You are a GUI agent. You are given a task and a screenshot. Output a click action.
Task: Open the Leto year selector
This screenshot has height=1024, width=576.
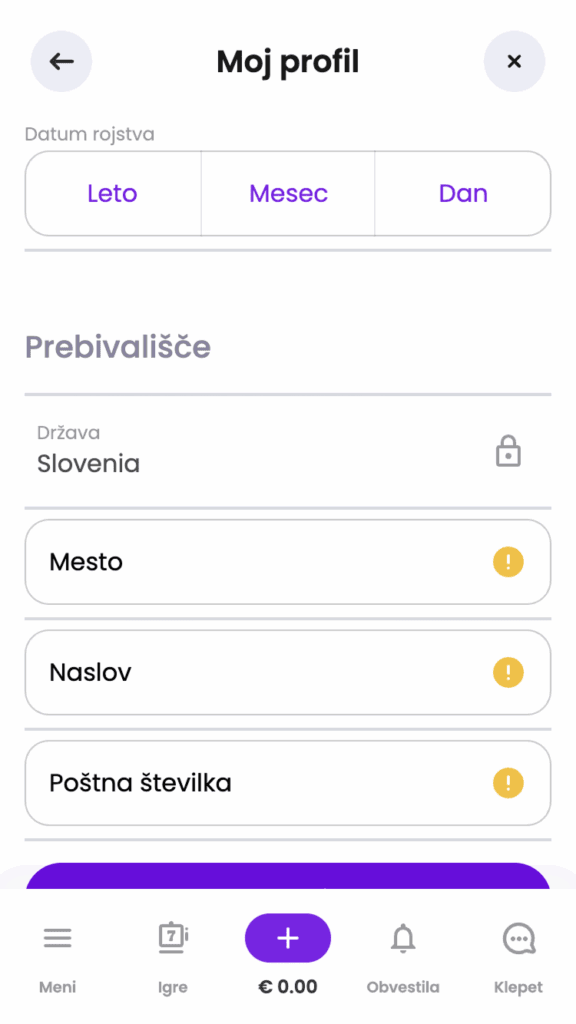click(x=112, y=193)
